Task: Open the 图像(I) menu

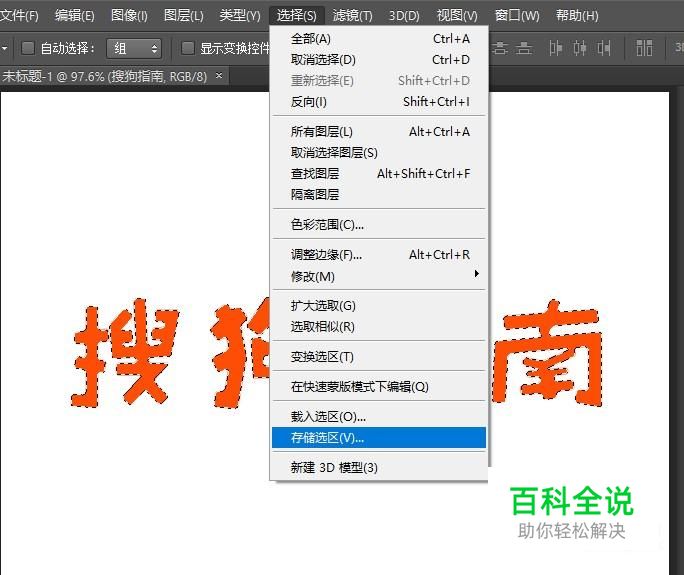Action: tap(129, 16)
